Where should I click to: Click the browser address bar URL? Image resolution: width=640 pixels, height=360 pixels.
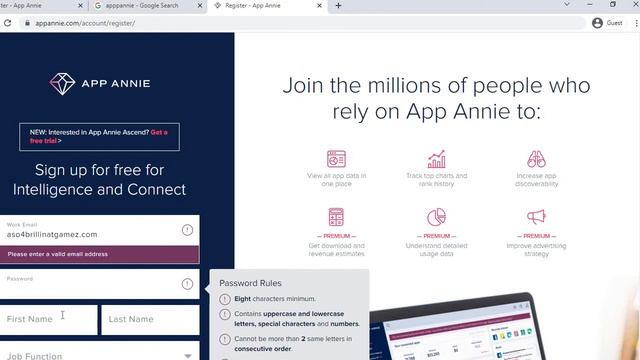pos(85,23)
